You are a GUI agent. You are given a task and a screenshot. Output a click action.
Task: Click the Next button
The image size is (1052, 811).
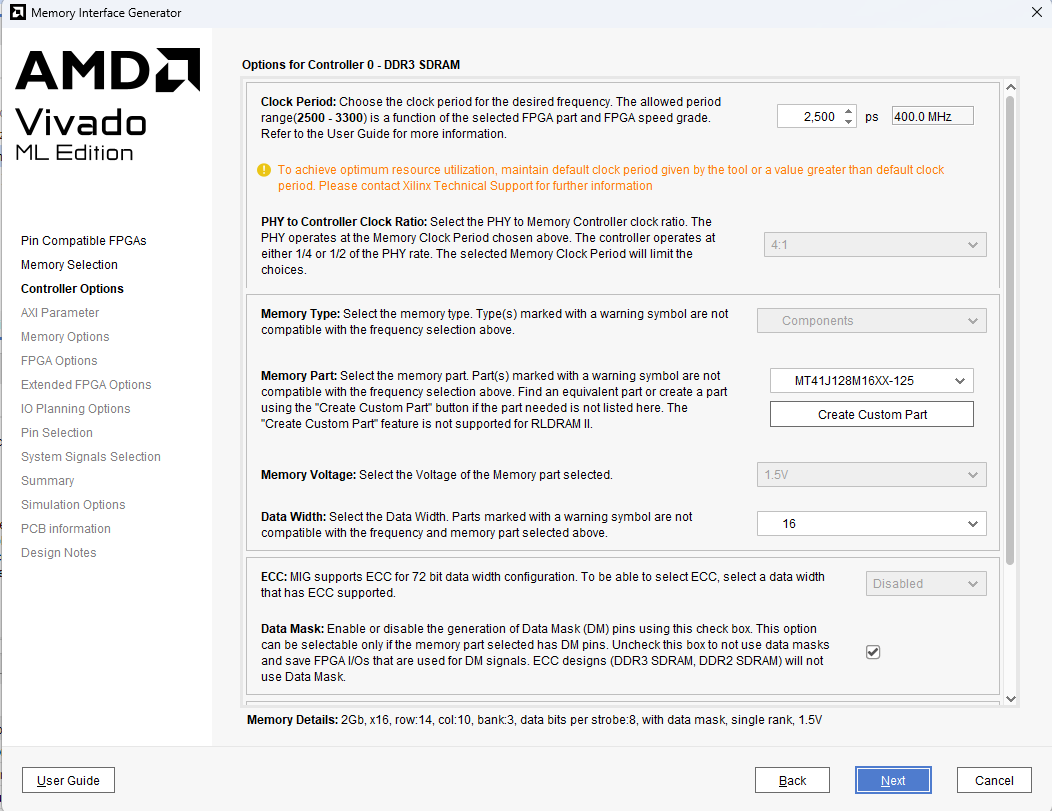(x=893, y=781)
